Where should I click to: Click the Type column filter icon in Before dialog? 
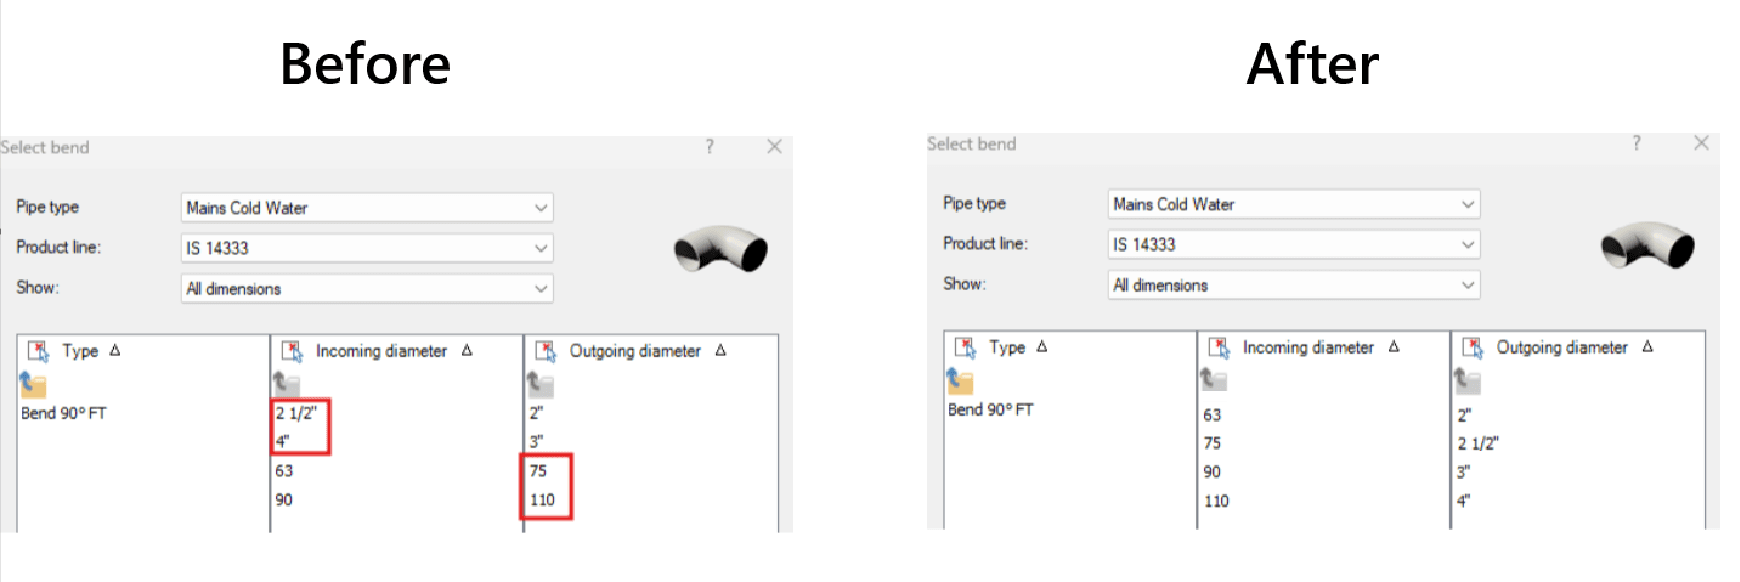coord(38,351)
